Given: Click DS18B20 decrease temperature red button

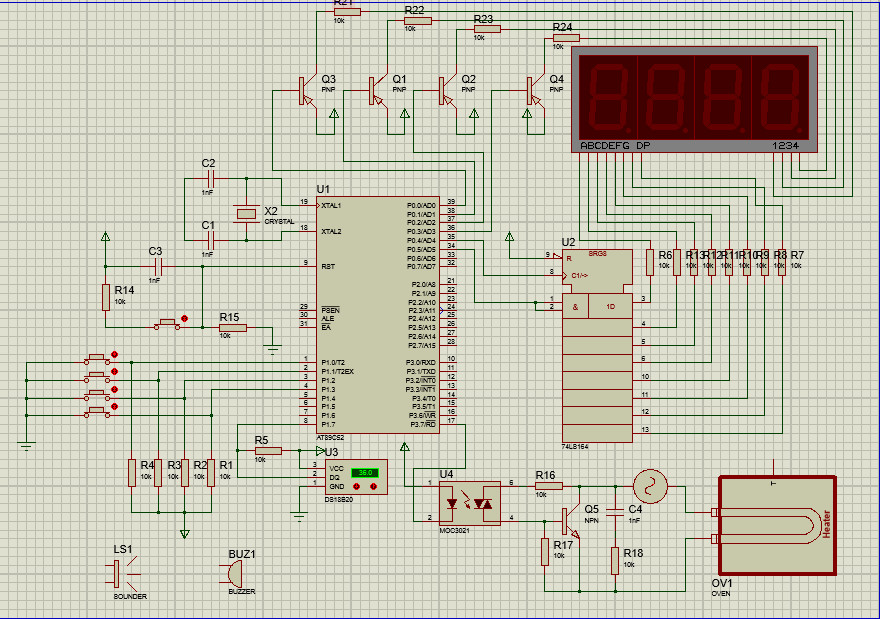Looking at the screenshot, I should 356,487.
